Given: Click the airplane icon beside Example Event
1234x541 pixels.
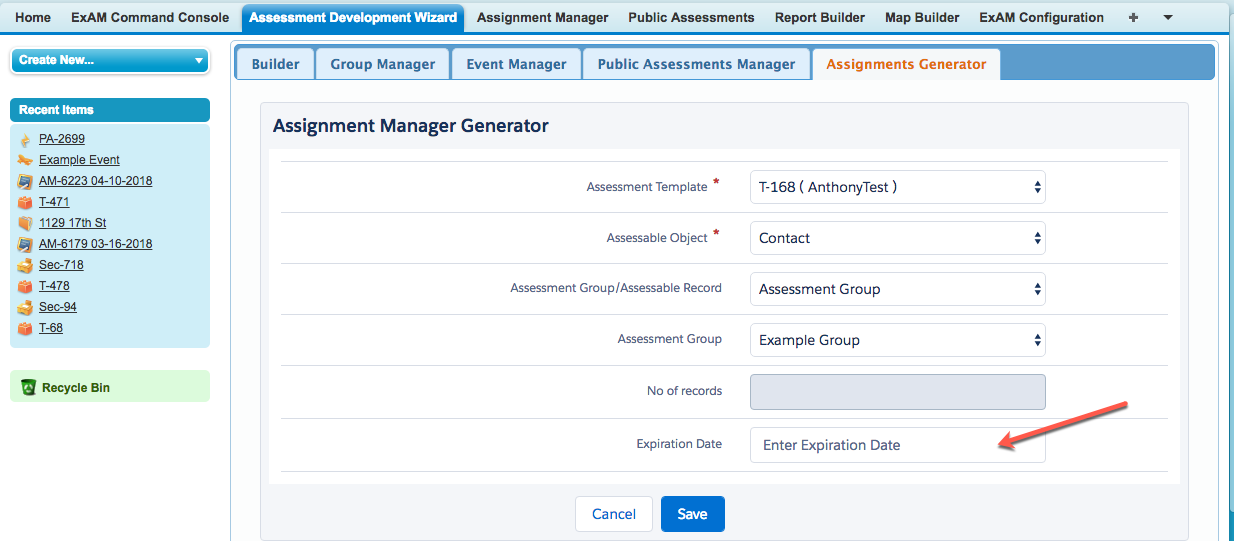Looking at the screenshot, I should 25,160.
